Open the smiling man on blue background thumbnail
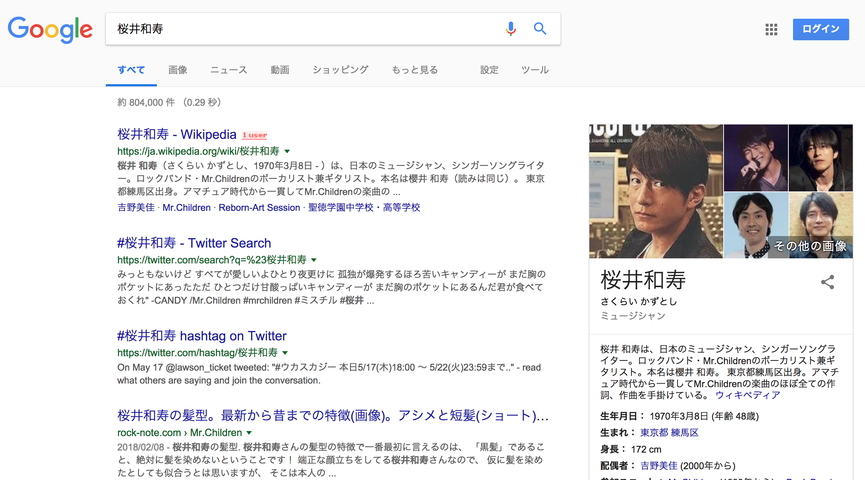The width and height of the screenshot is (865, 480). pyautogui.click(x=756, y=225)
